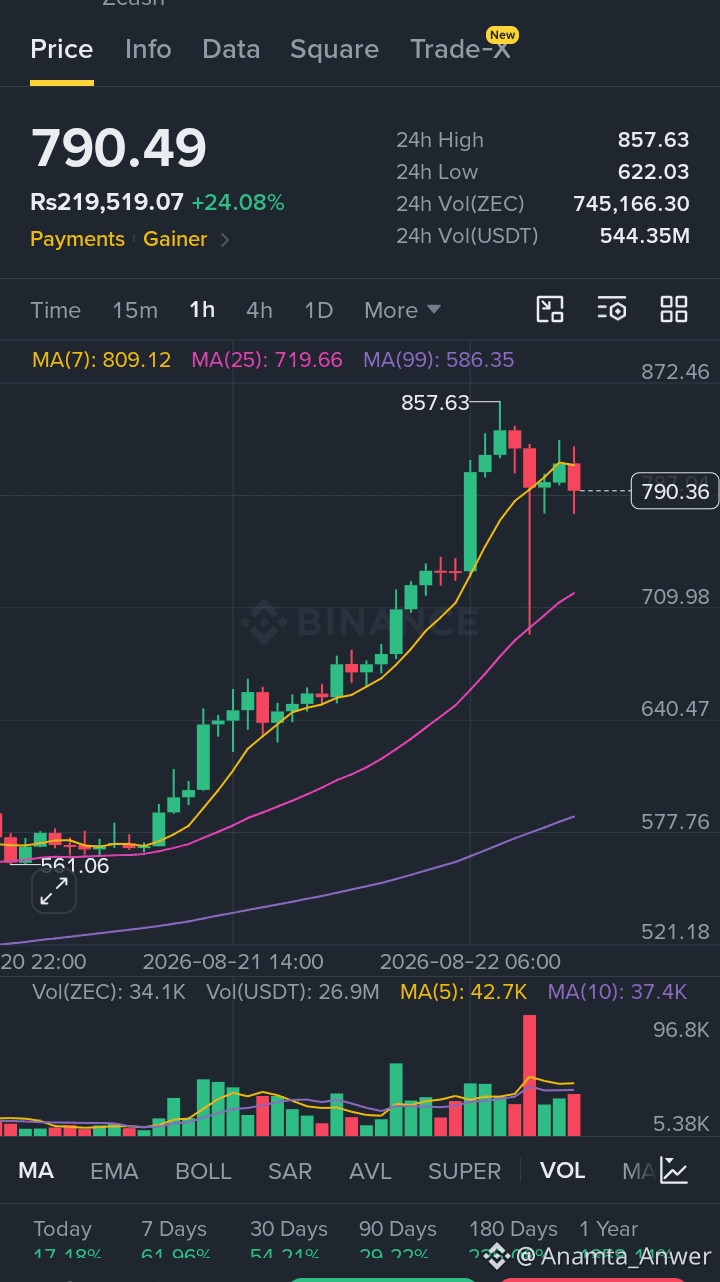This screenshot has height=1282, width=720.
Task: Enable the SUPER indicator
Action: (x=465, y=1170)
